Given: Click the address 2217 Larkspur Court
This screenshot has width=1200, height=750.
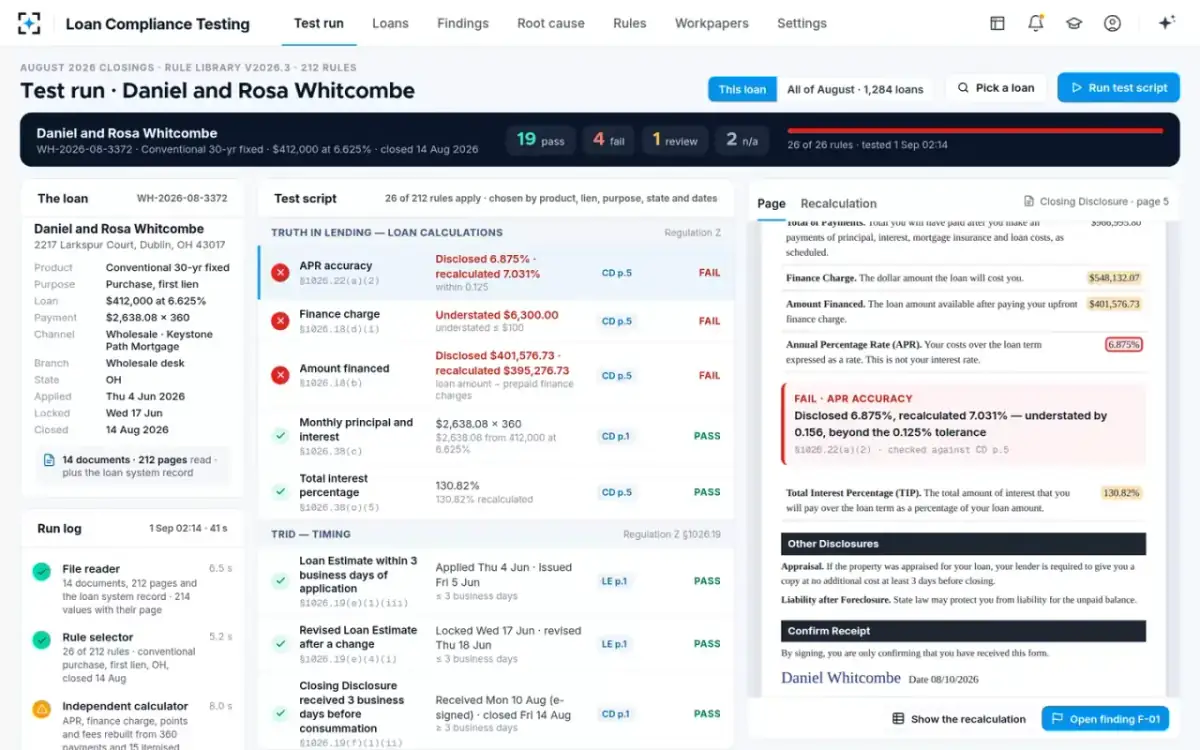Looking at the screenshot, I should [129, 245].
